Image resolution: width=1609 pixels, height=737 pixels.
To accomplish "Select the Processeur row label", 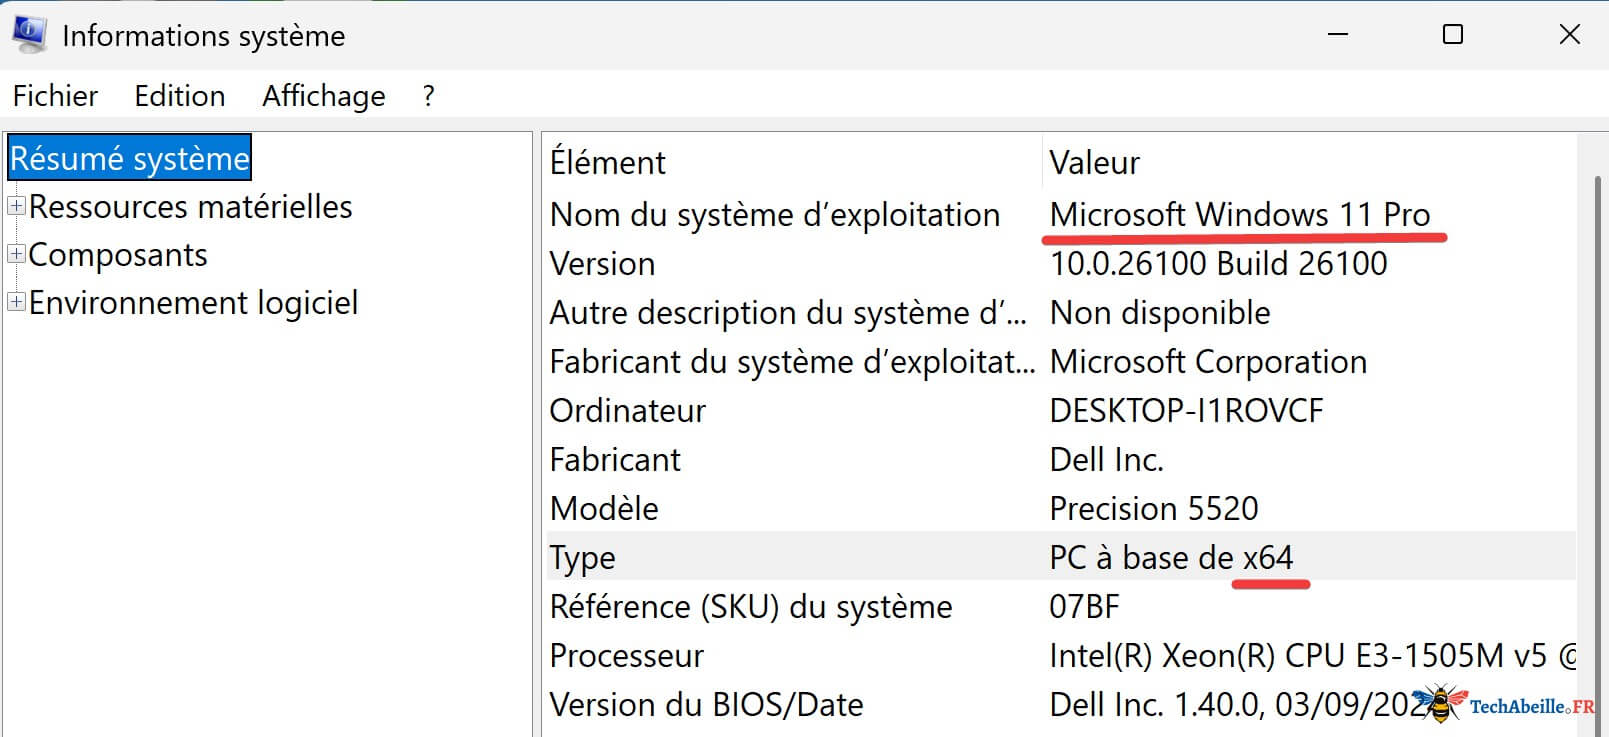I will pos(627,656).
